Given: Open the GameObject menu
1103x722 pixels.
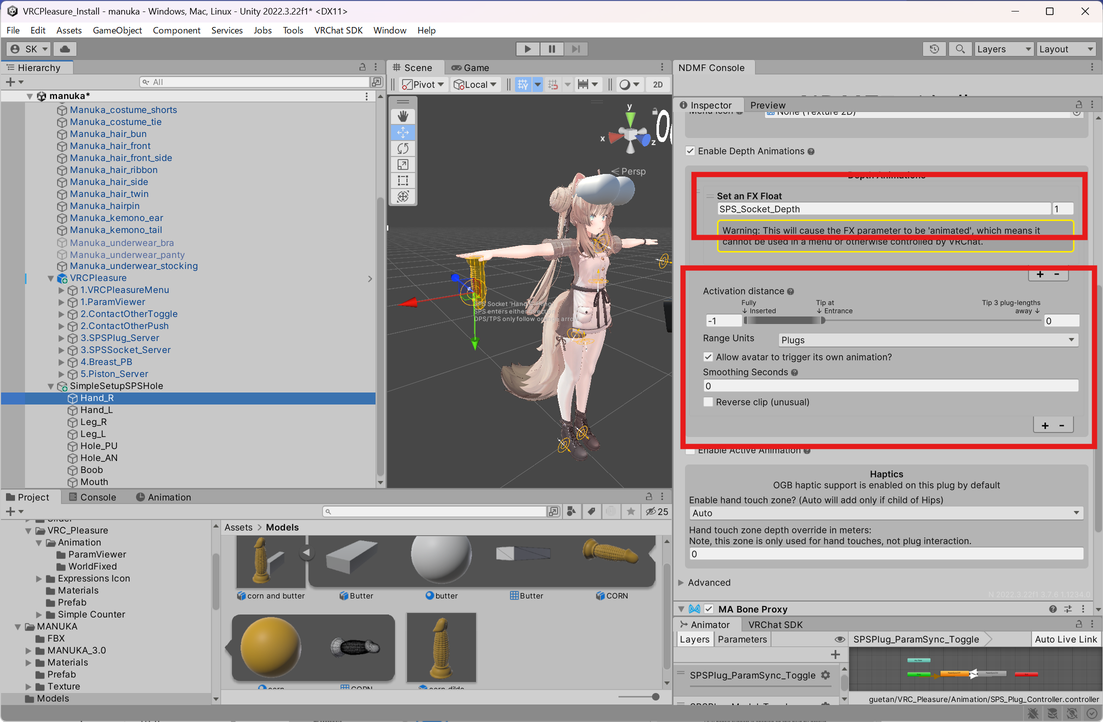Looking at the screenshot, I should pos(117,30).
